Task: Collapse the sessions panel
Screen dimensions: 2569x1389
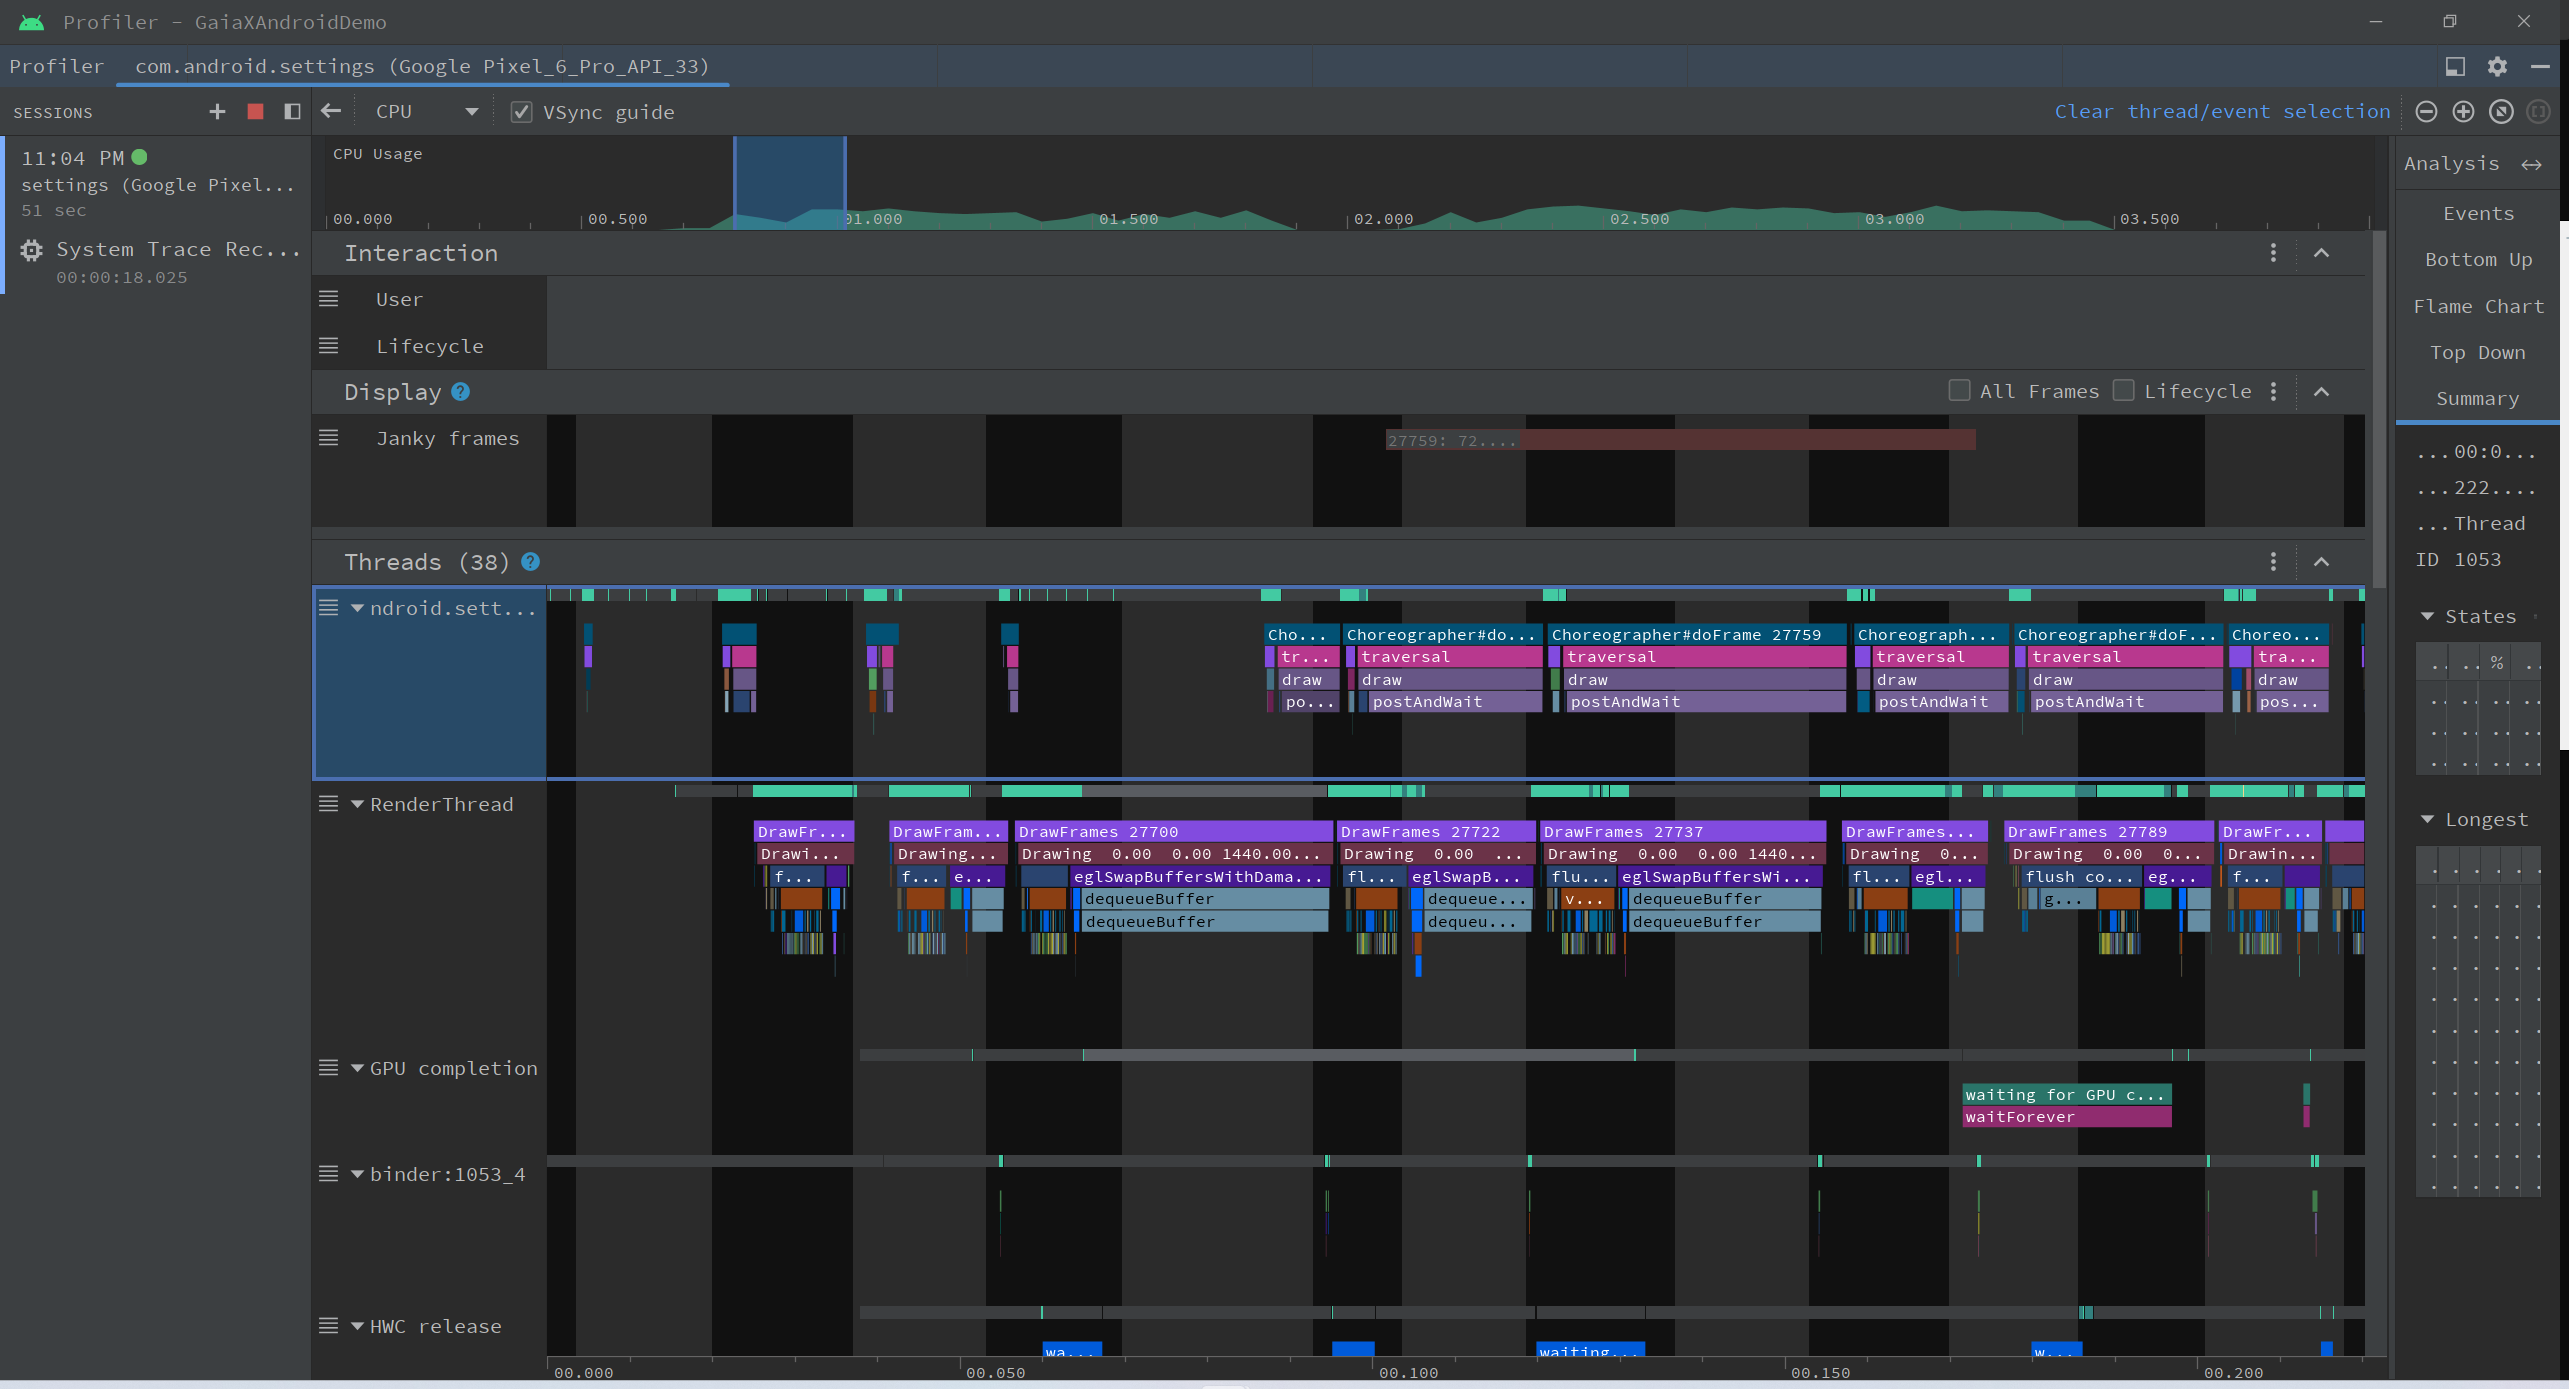Action: click(x=292, y=112)
